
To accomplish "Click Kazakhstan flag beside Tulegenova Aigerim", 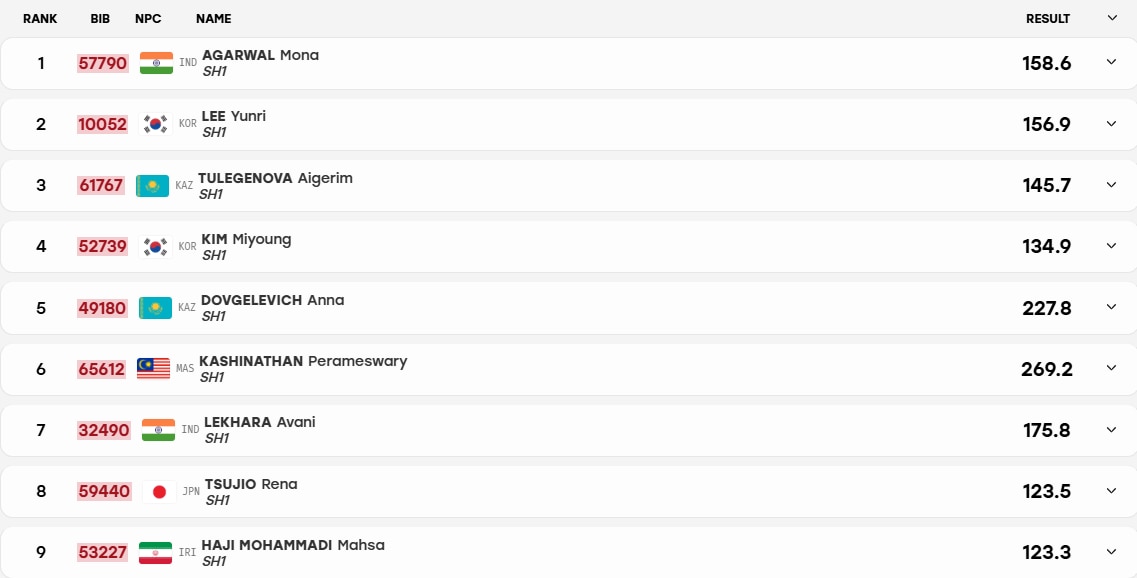I will point(152,186).
